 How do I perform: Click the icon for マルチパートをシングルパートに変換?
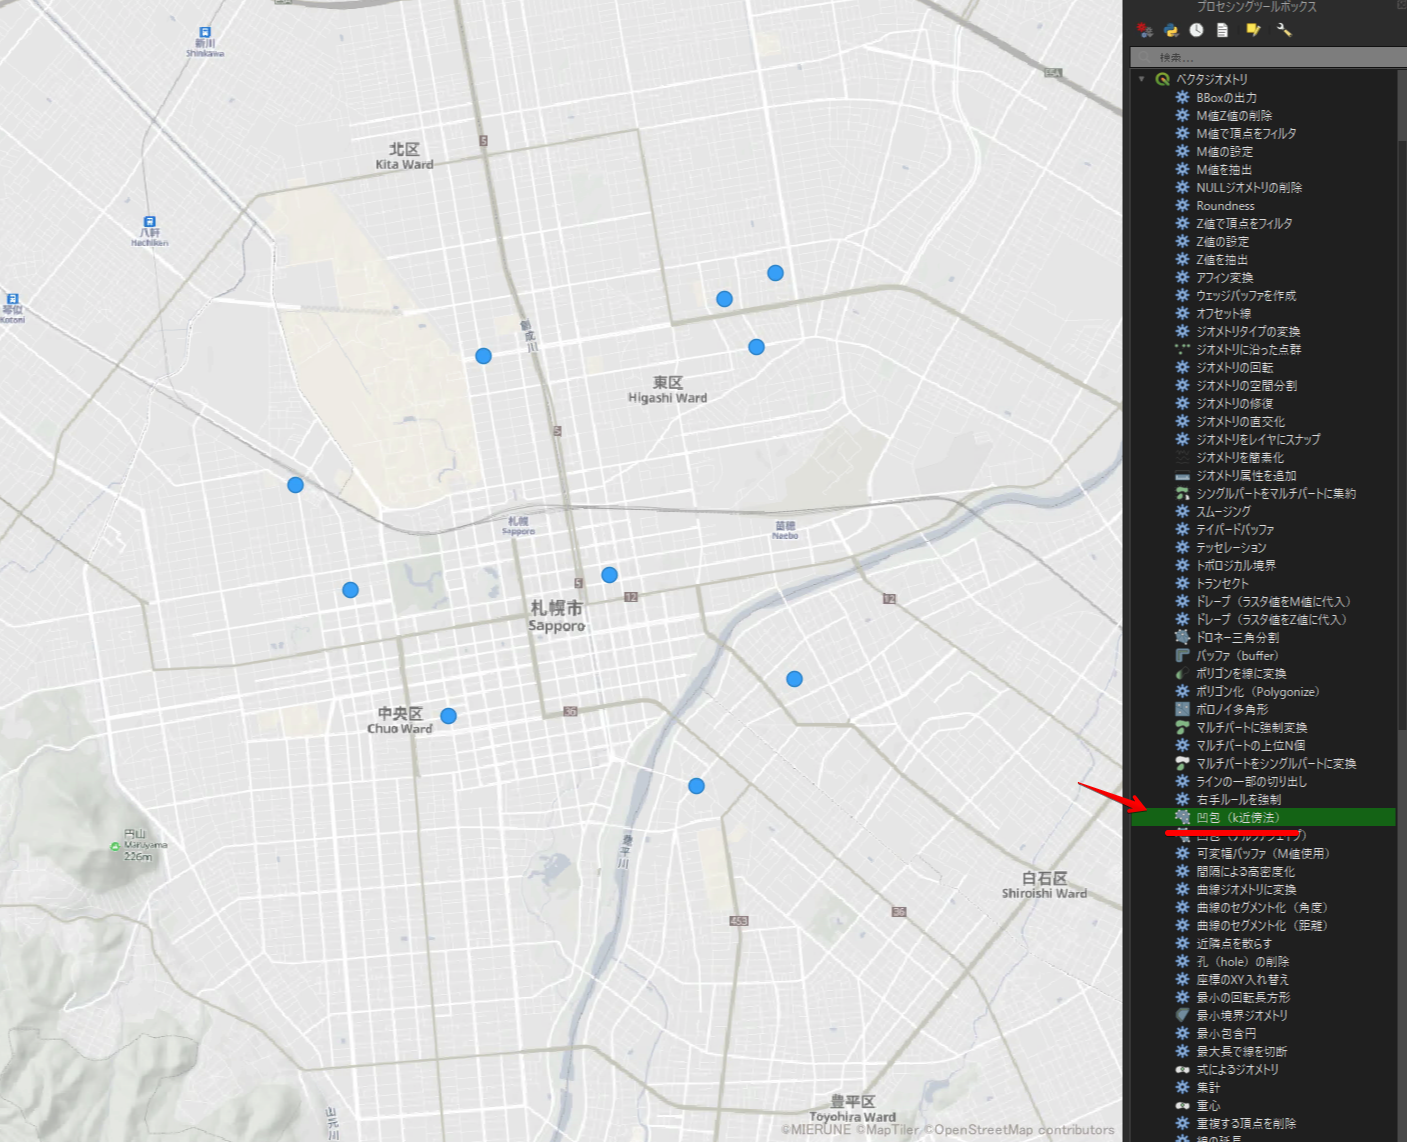[x=1182, y=763]
